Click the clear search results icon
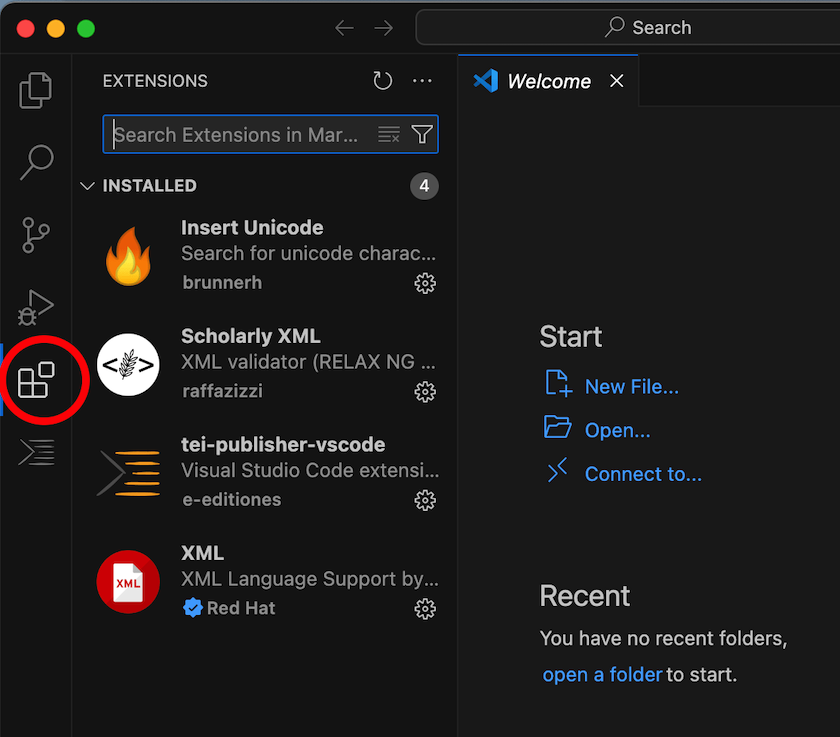Image resolution: width=840 pixels, height=737 pixels. tap(388, 133)
